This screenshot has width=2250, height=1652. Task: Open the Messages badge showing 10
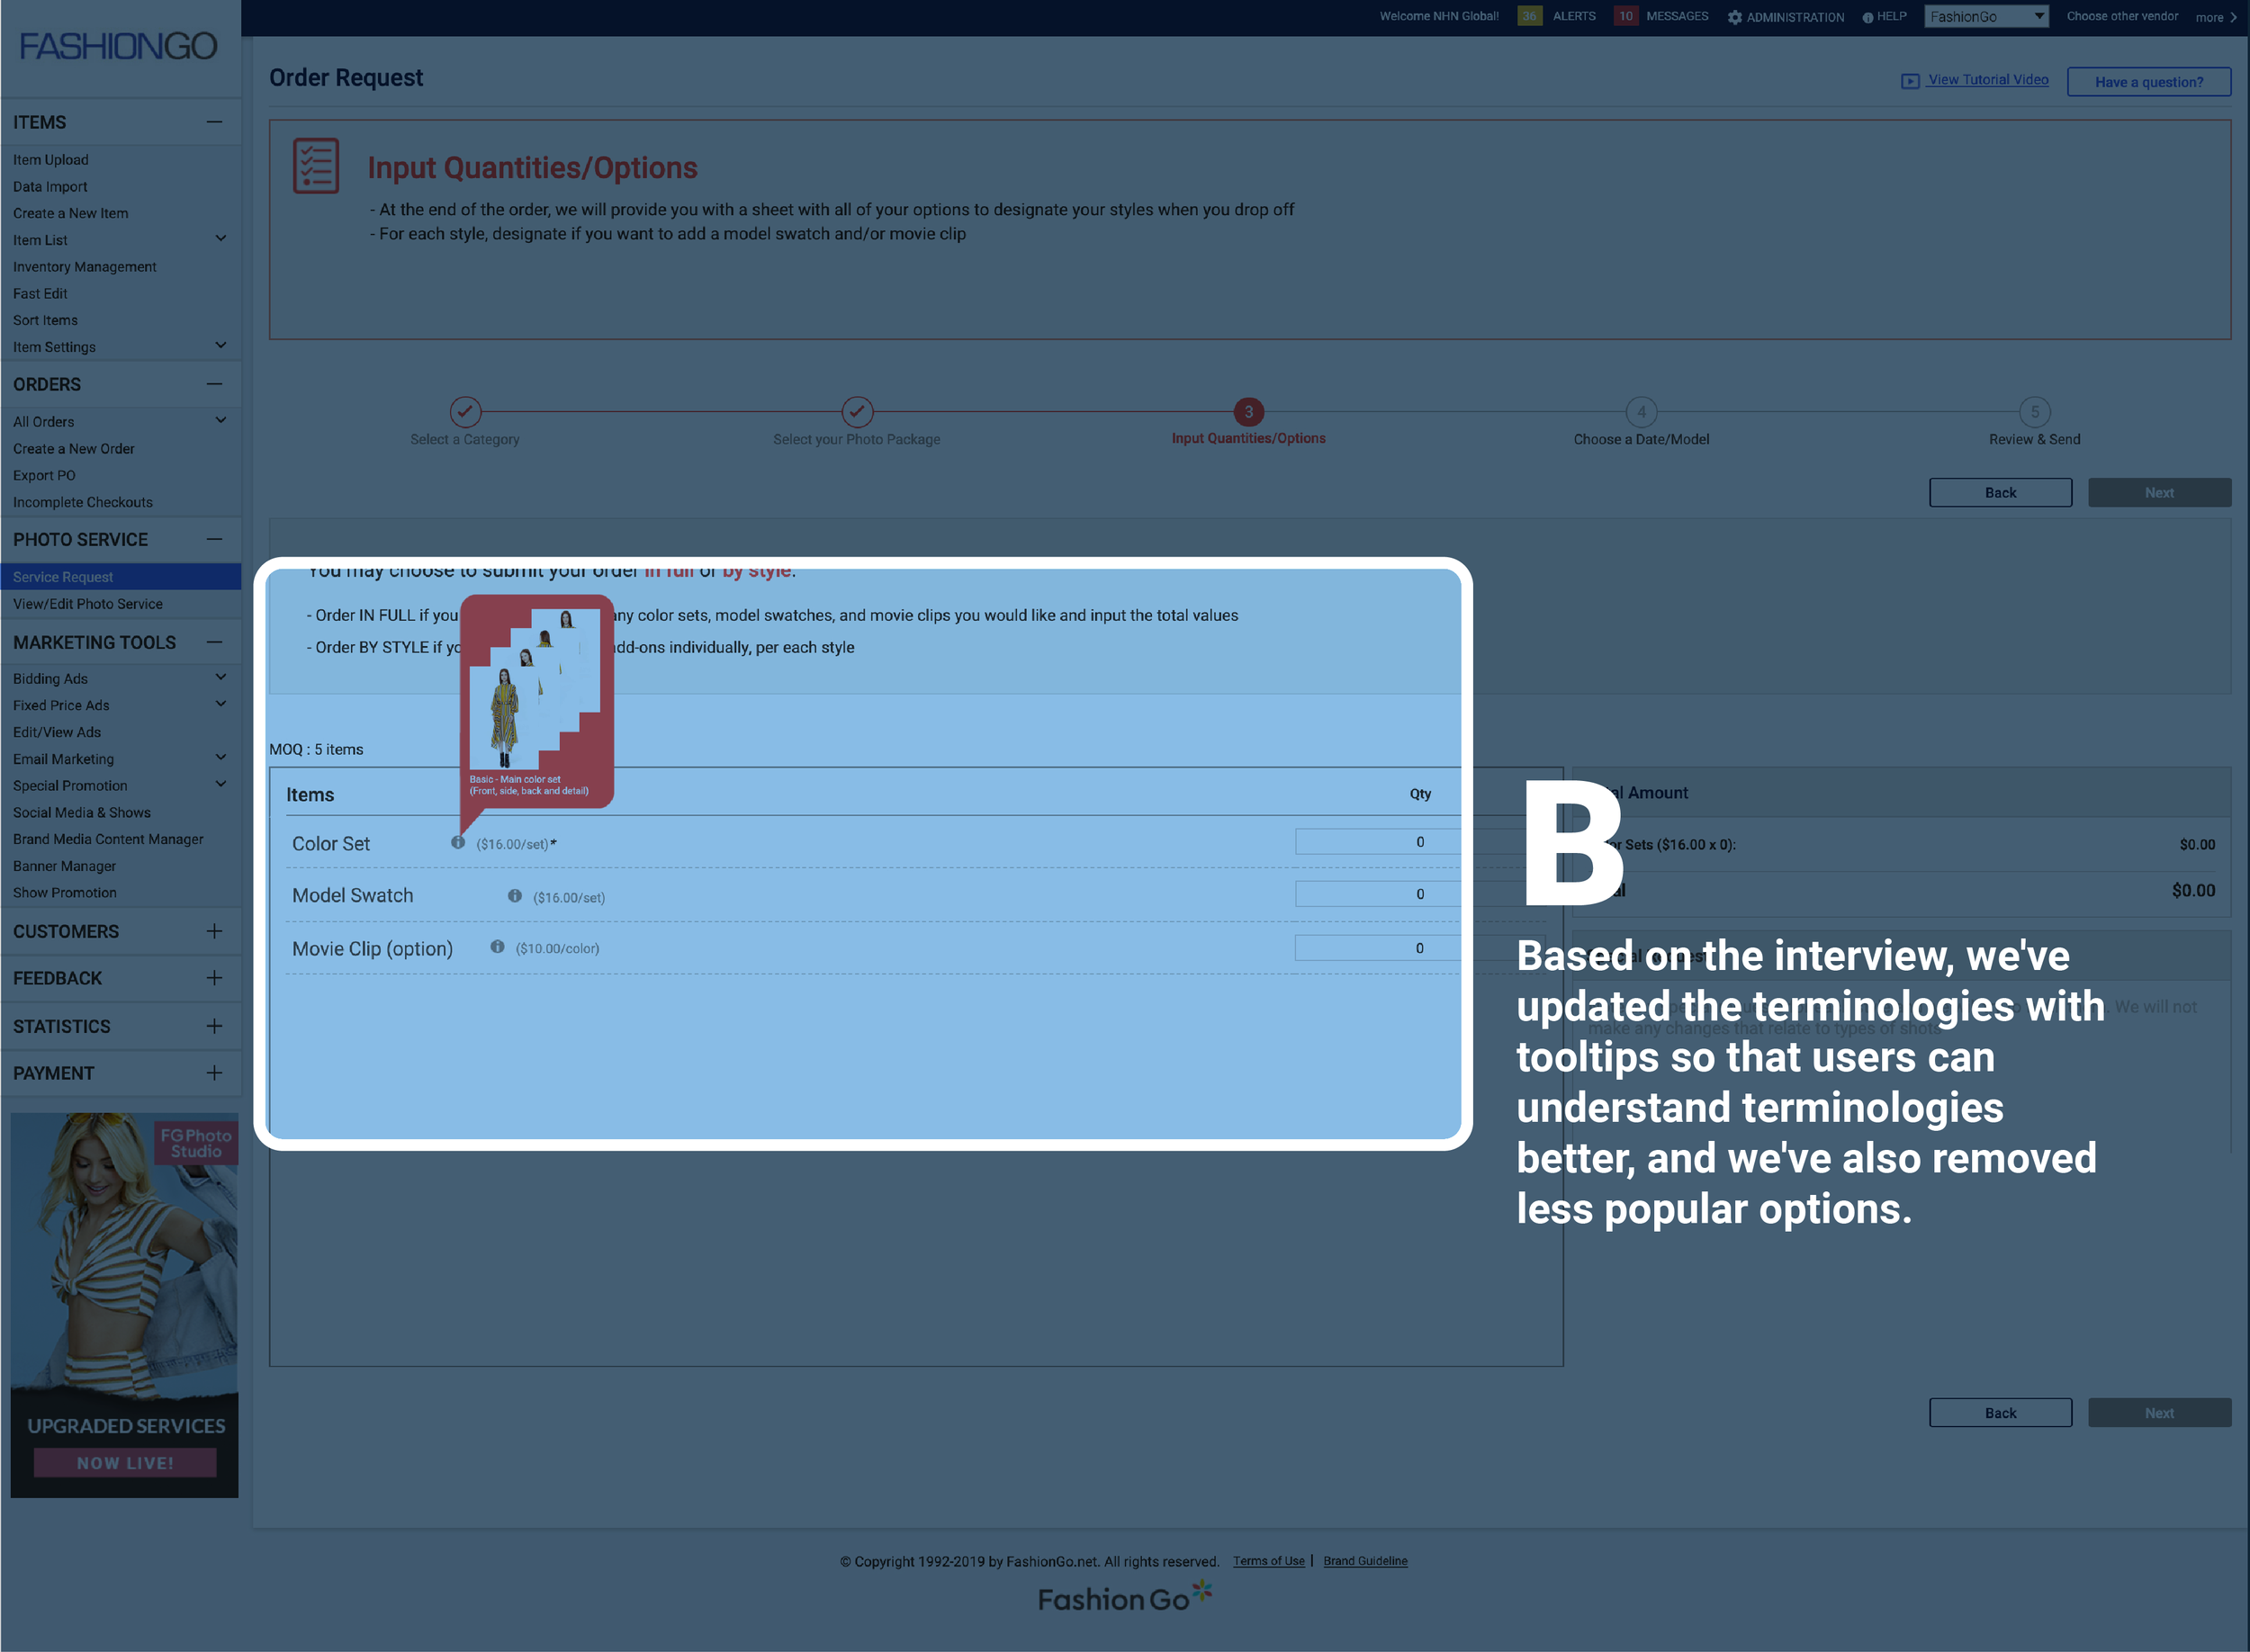[1625, 16]
